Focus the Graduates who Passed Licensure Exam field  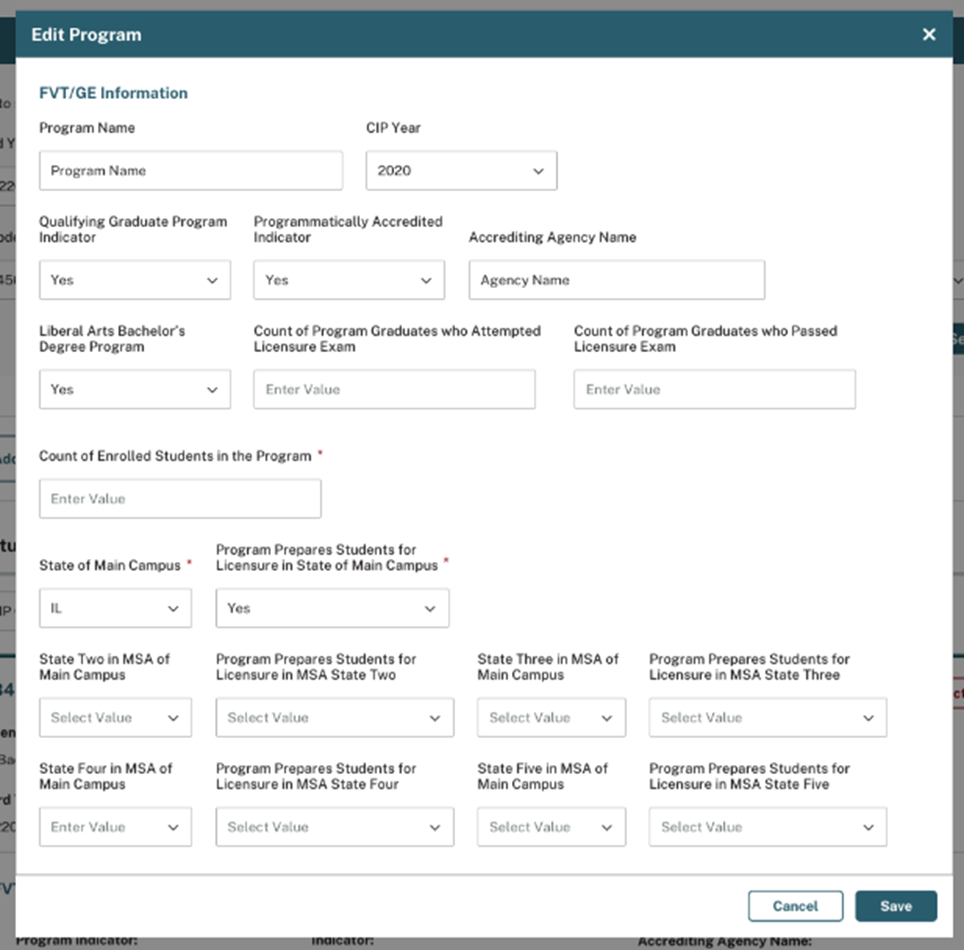714,390
